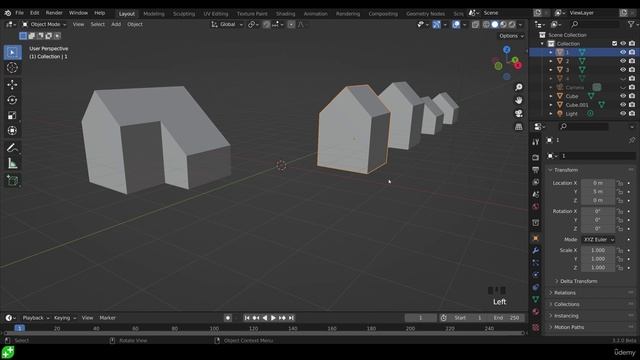Toggle the camera view icon
Image resolution: width=640 pixels, height=360 pixels.
click(x=518, y=113)
